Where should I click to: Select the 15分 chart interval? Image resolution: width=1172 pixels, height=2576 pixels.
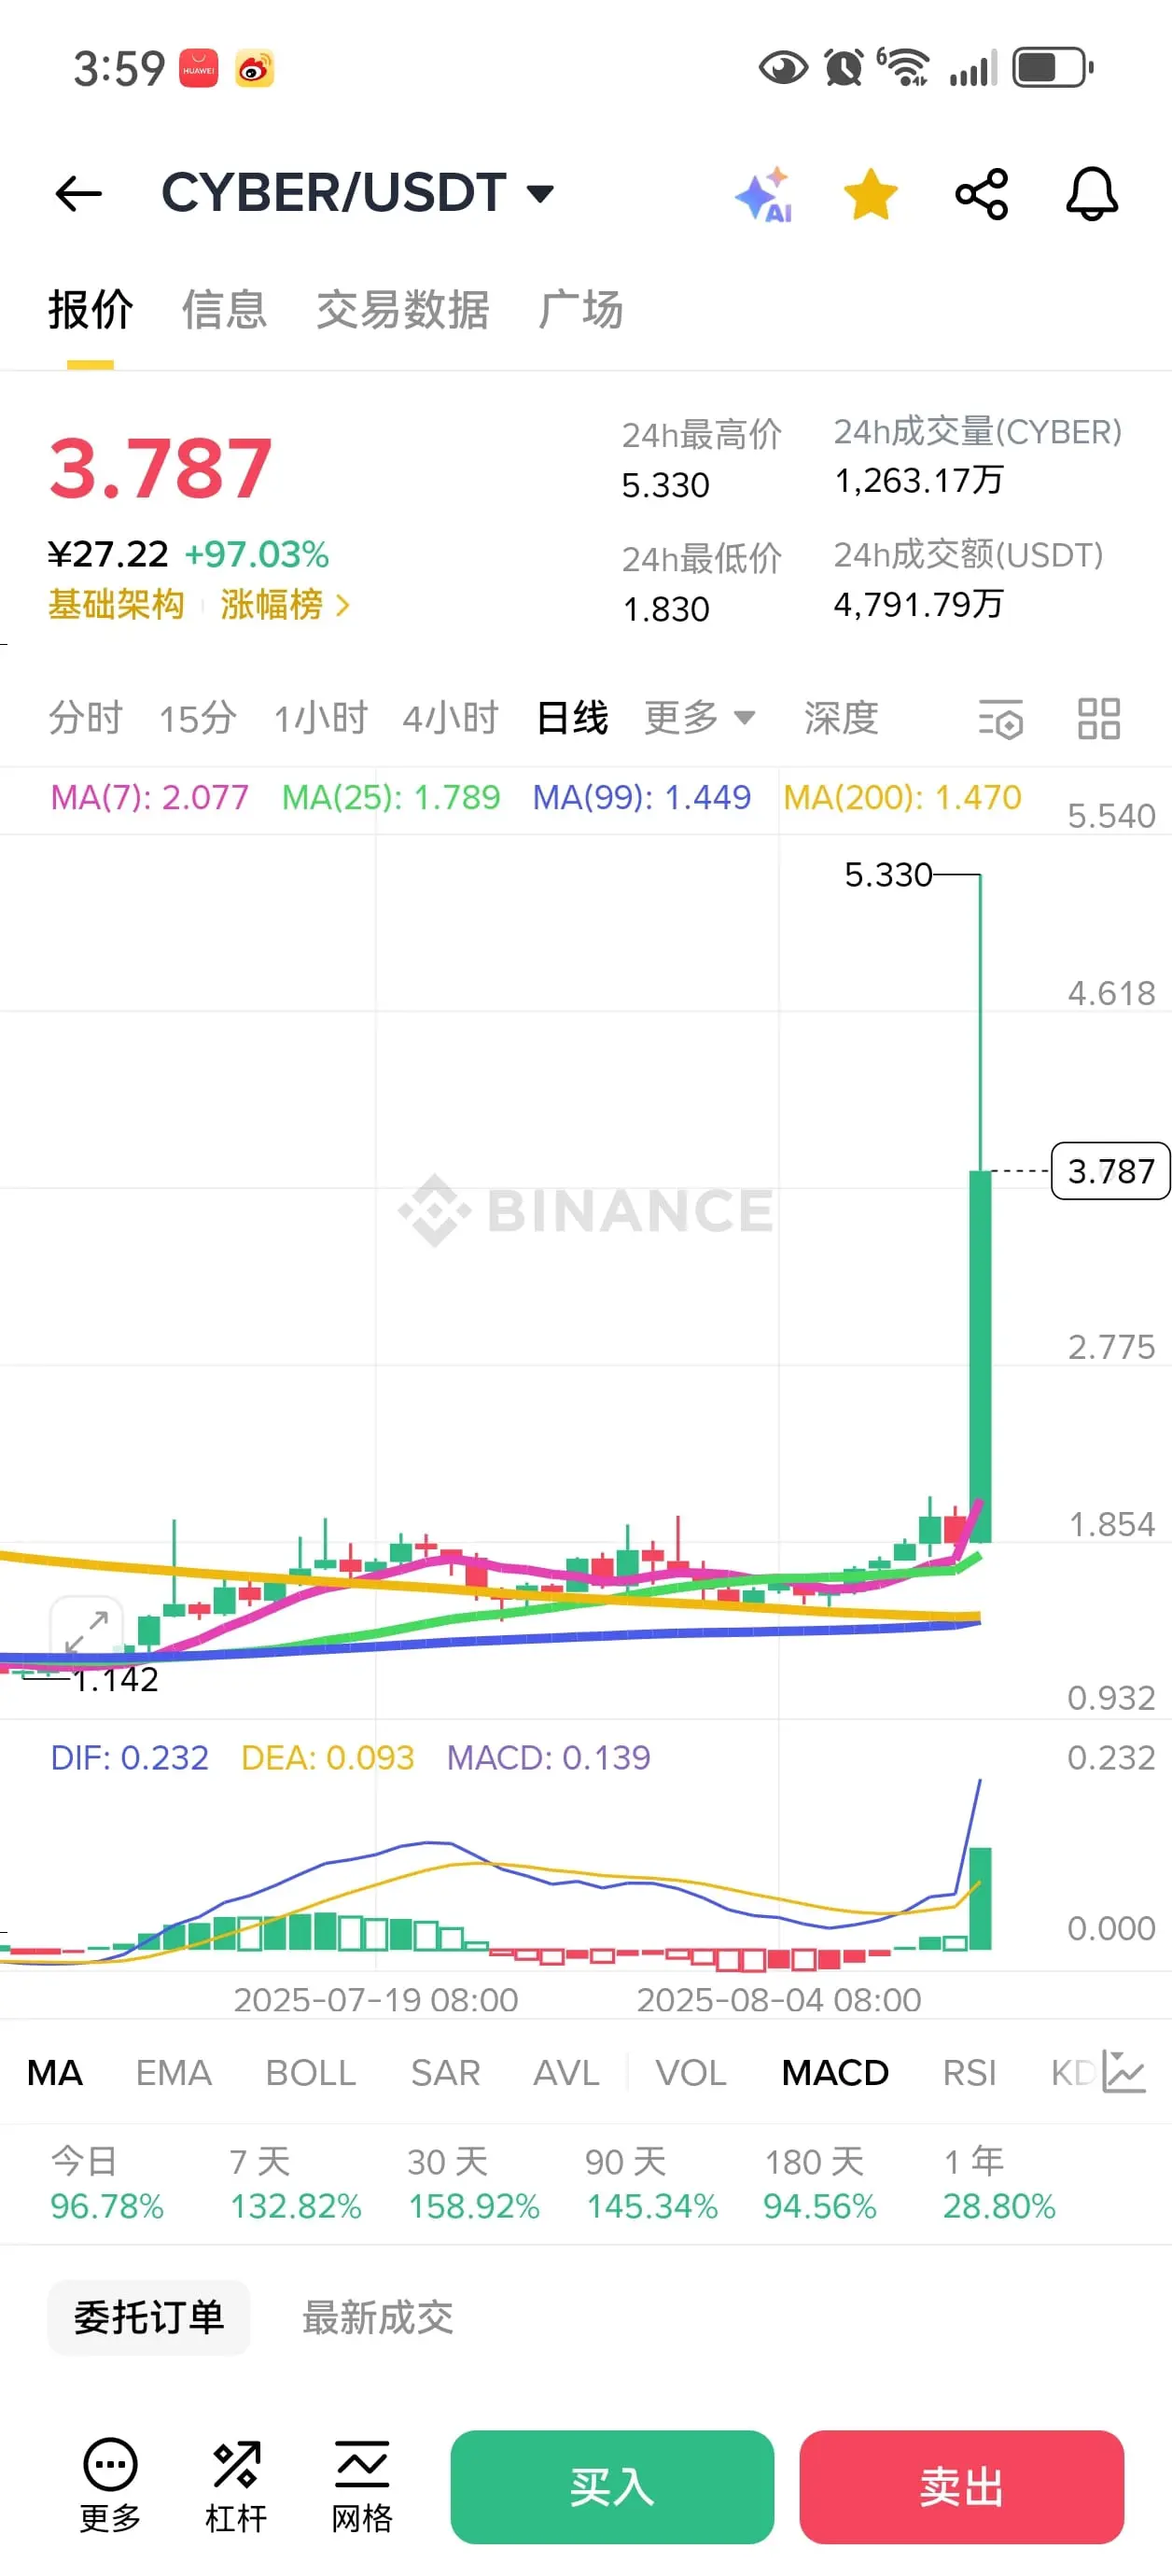pyautogui.click(x=197, y=718)
